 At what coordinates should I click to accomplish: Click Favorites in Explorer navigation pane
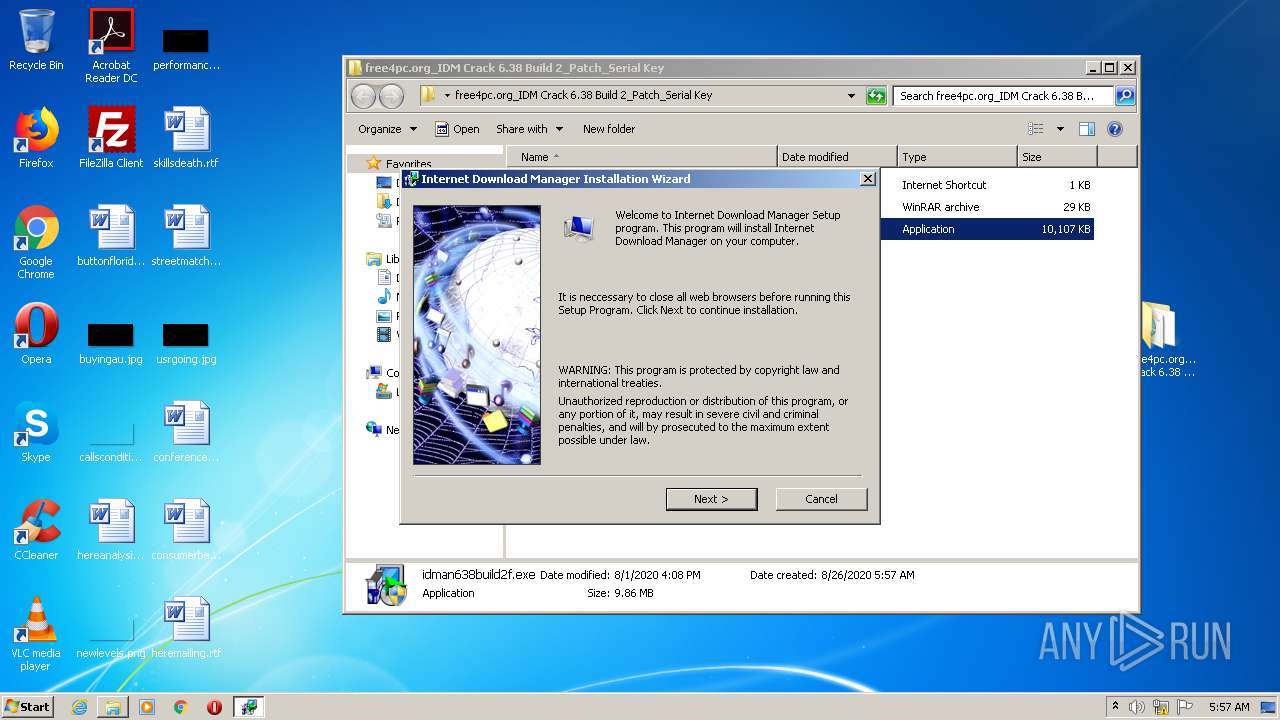tap(408, 164)
